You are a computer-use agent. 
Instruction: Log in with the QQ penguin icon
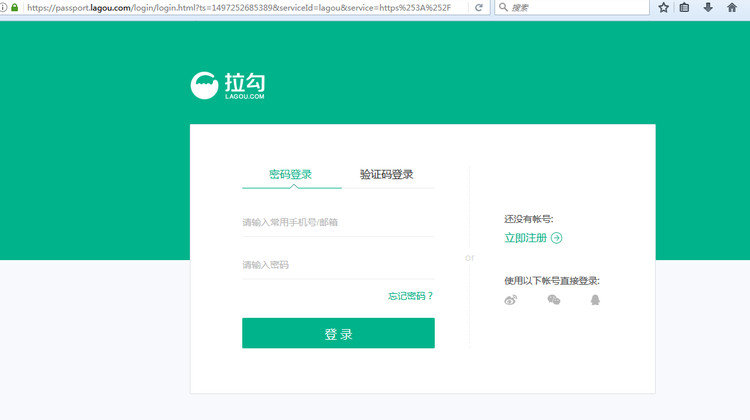pos(595,300)
